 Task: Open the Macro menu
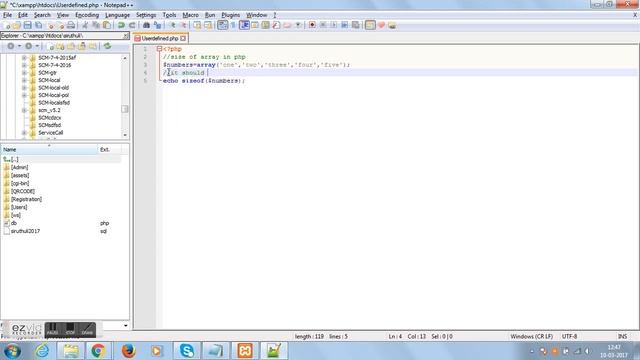[x=190, y=15]
